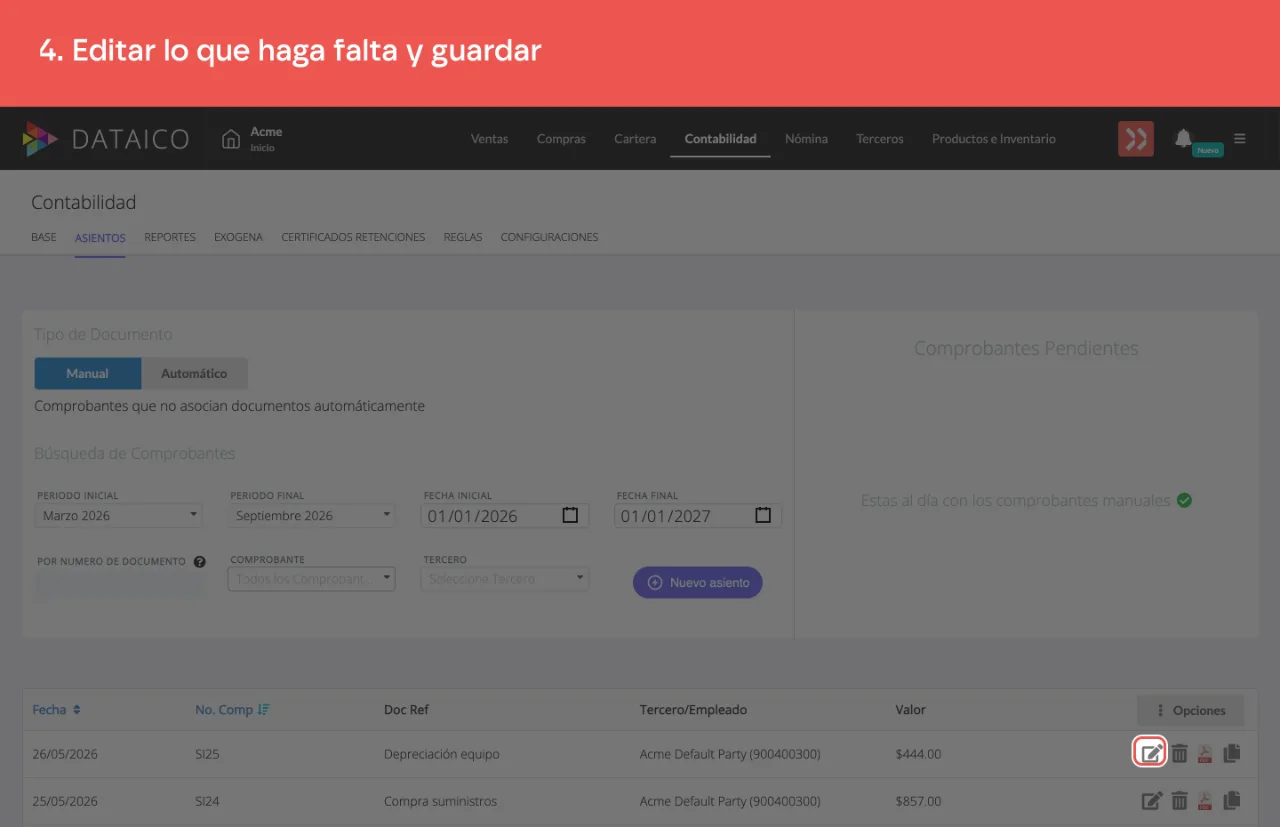
Task: Sort table by No. Comp column
Action: [x=233, y=710]
